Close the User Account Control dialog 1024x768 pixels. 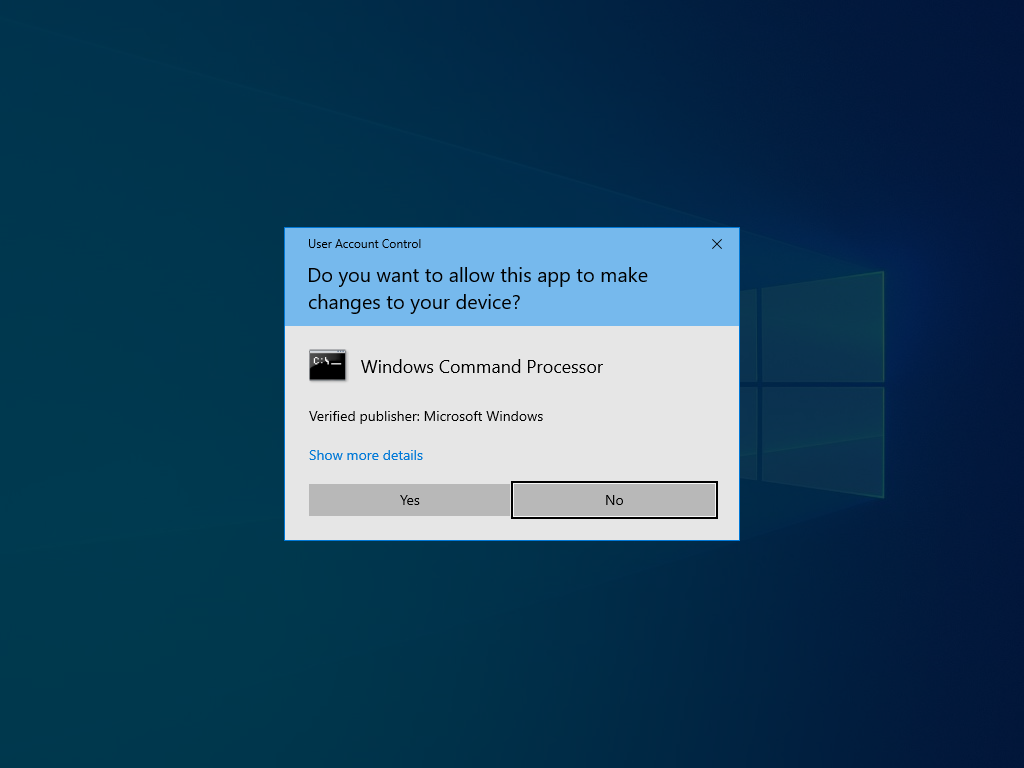(716, 244)
